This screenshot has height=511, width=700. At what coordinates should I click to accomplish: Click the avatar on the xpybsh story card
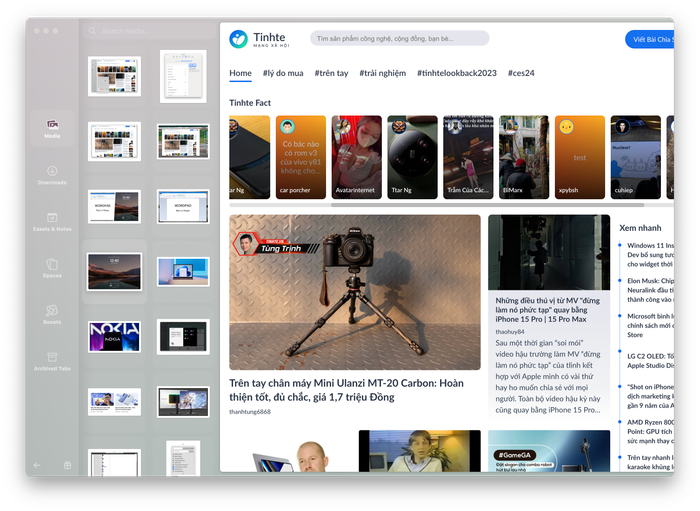(x=567, y=127)
